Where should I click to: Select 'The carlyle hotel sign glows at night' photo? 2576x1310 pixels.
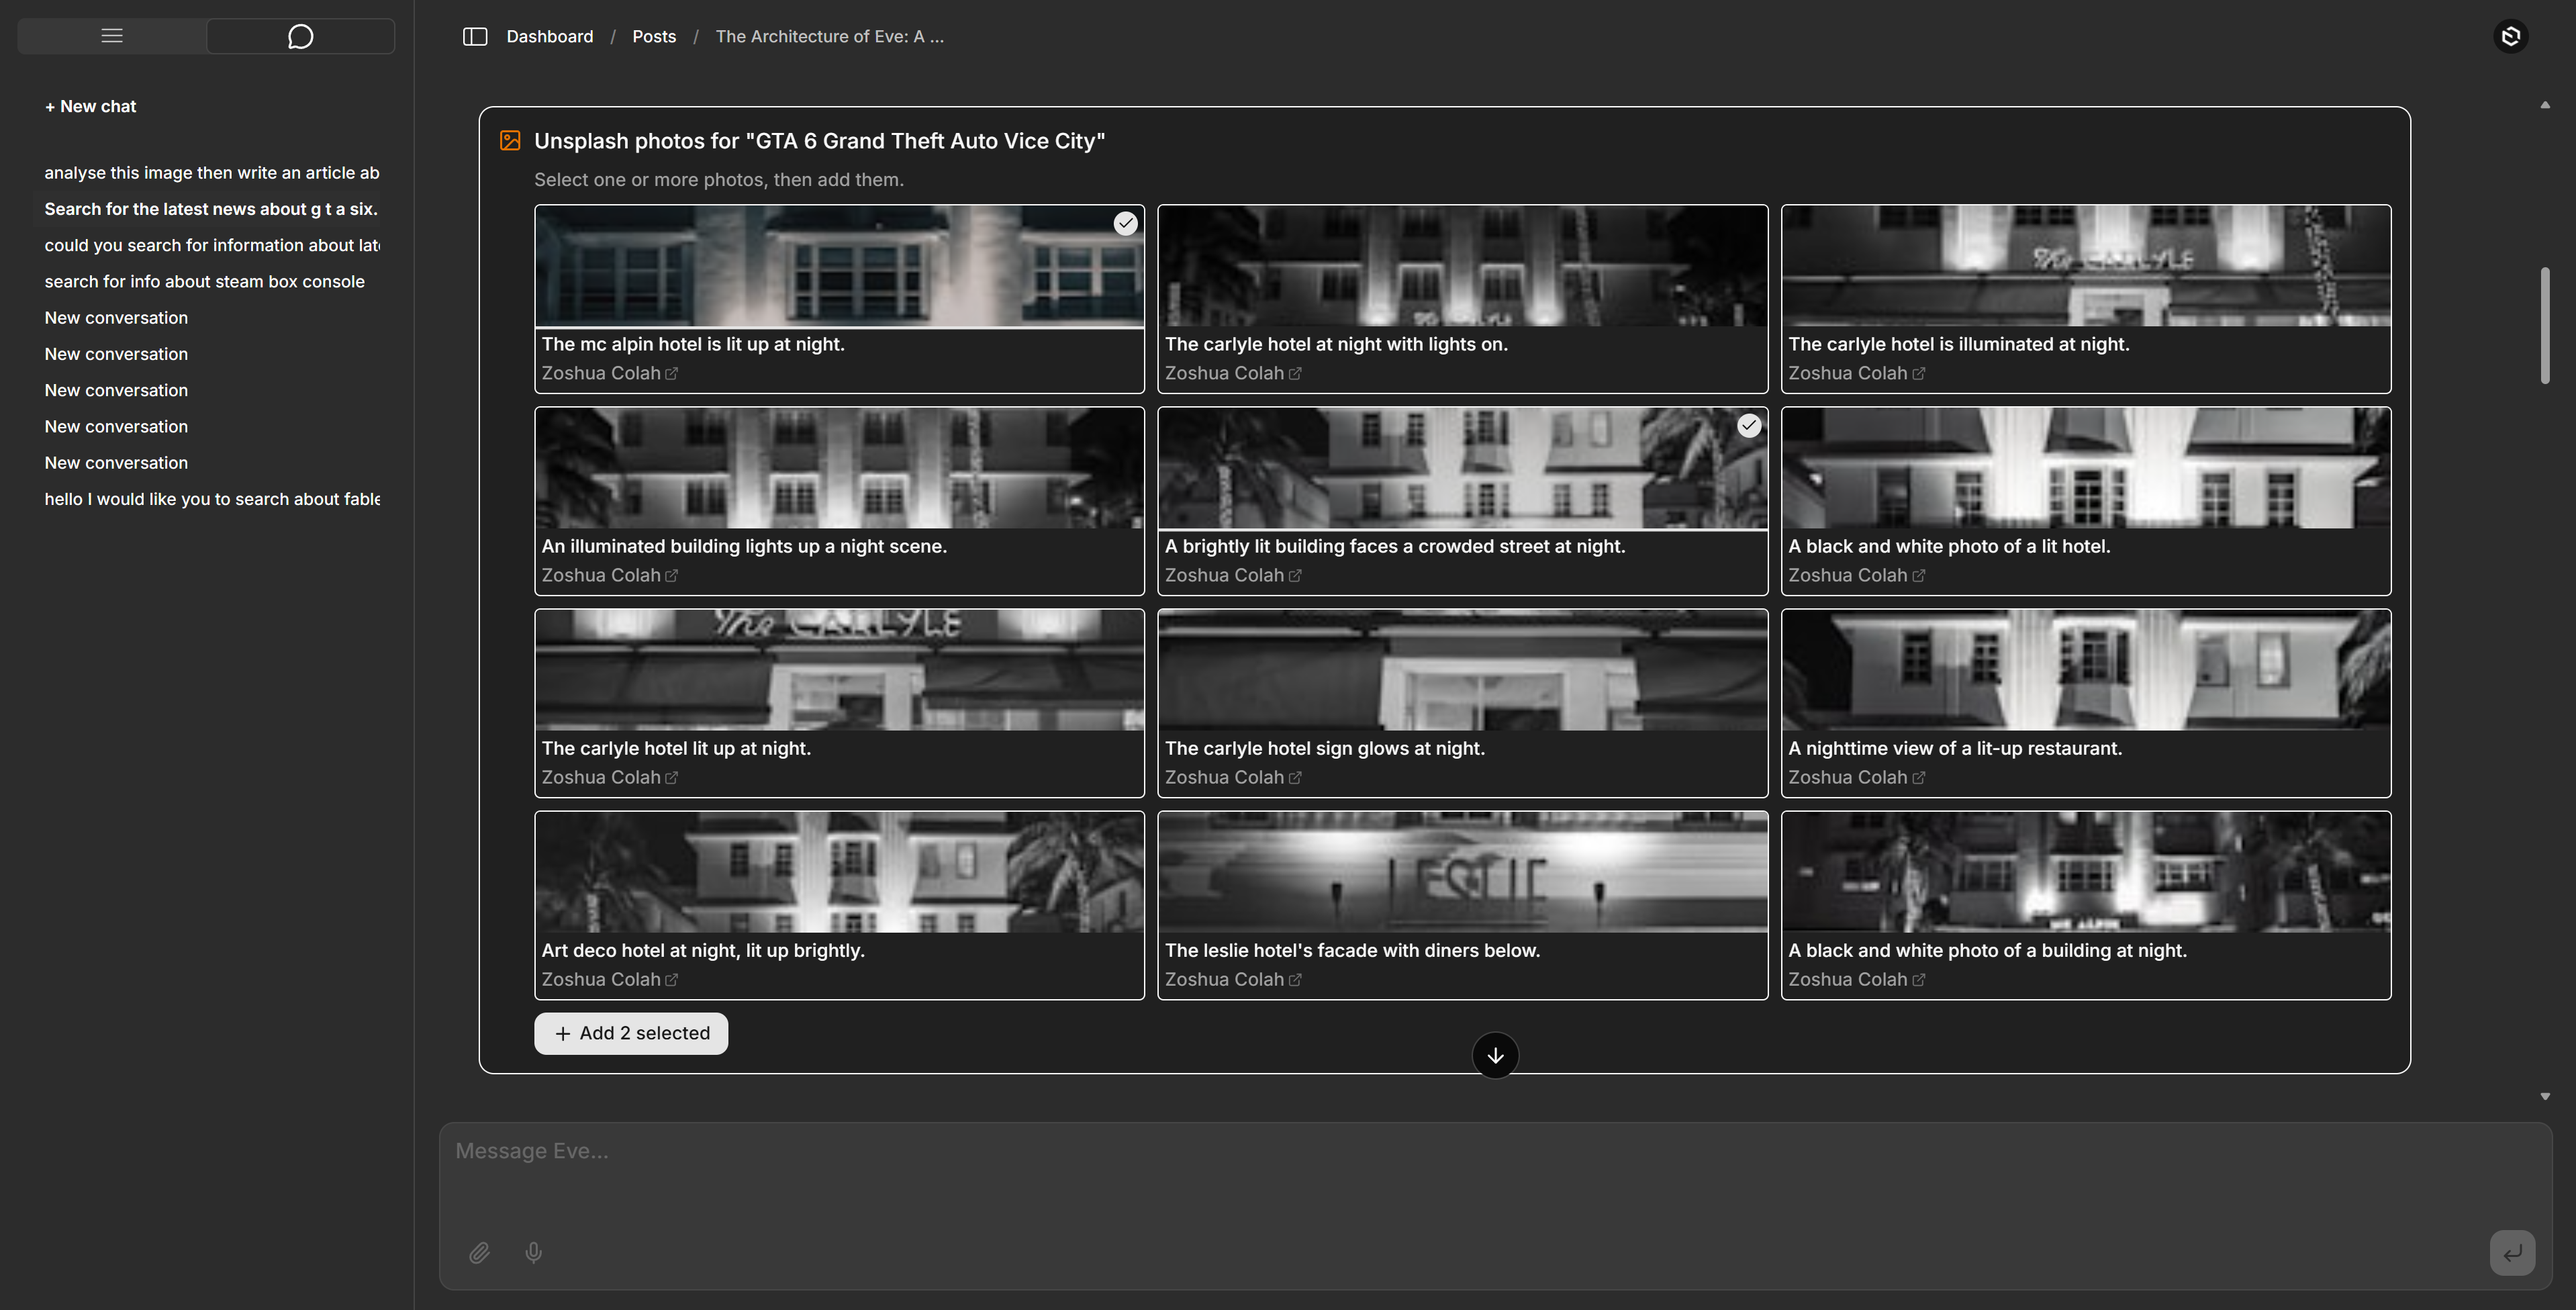[x=1462, y=703]
